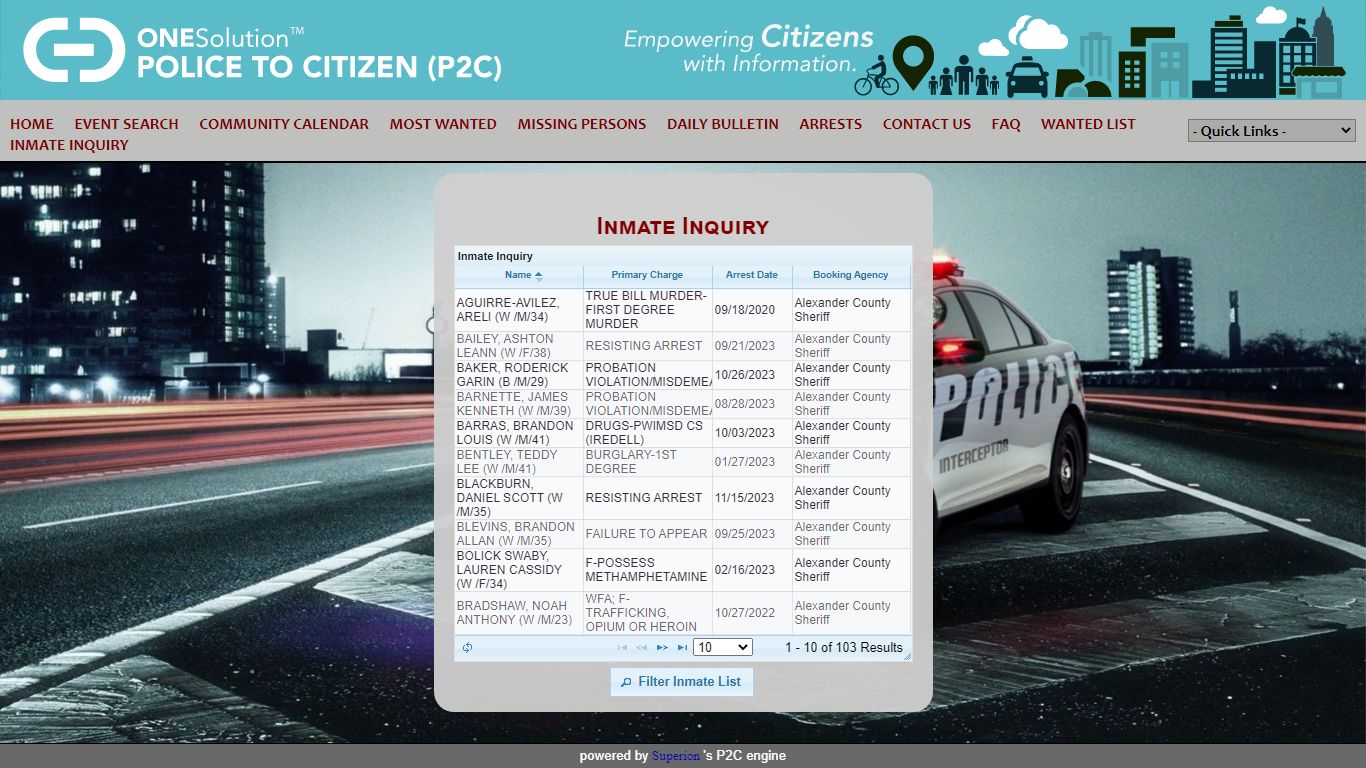Open the Daily Bulletin page

(723, 124)
